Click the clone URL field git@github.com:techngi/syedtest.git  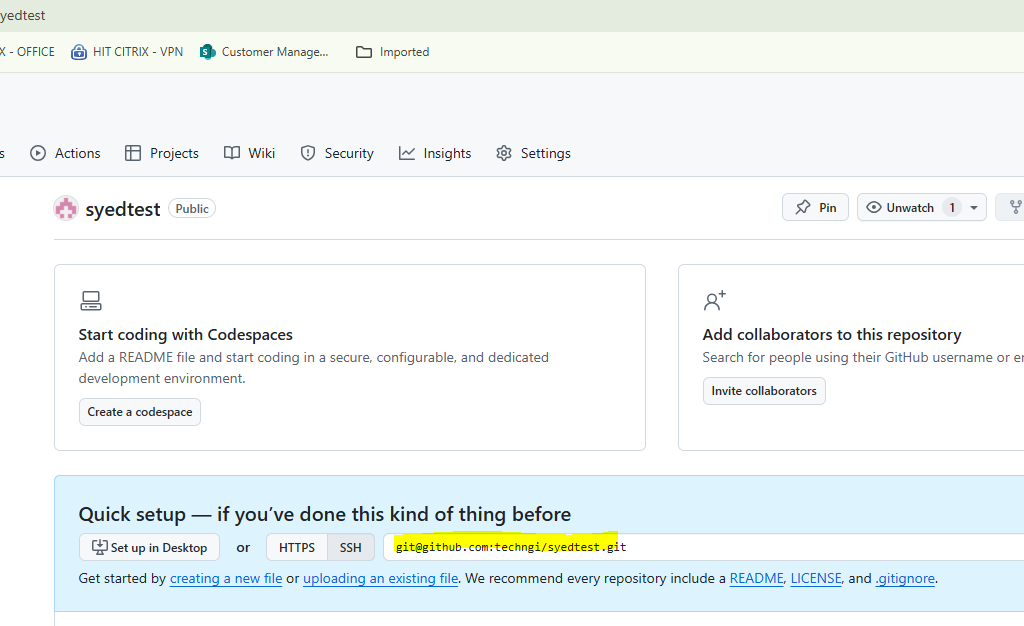(704, 547)
